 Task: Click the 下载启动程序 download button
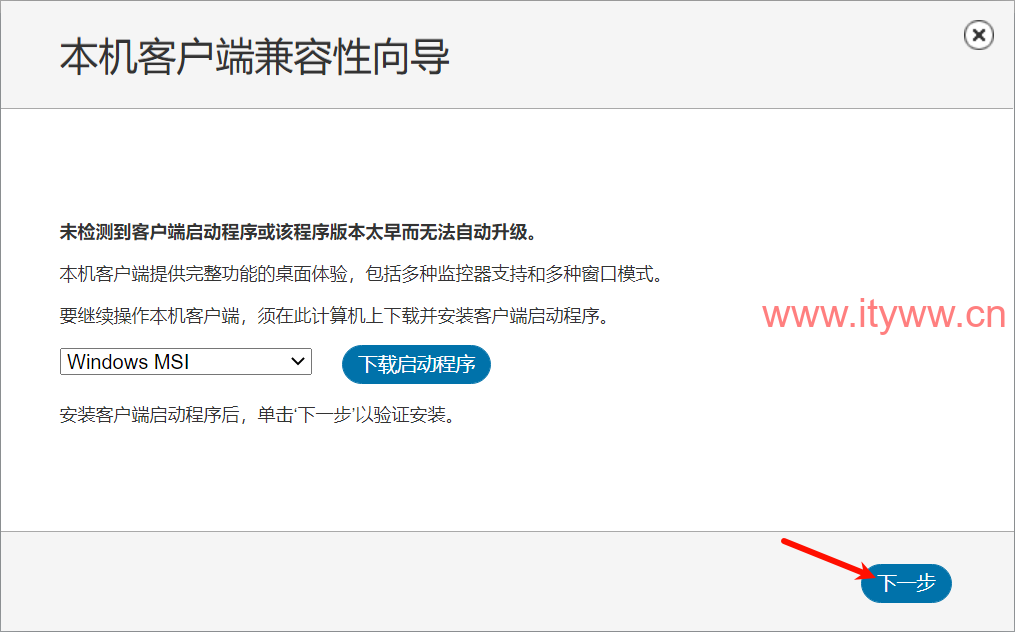pyautogui.click(x=416, y=364)
